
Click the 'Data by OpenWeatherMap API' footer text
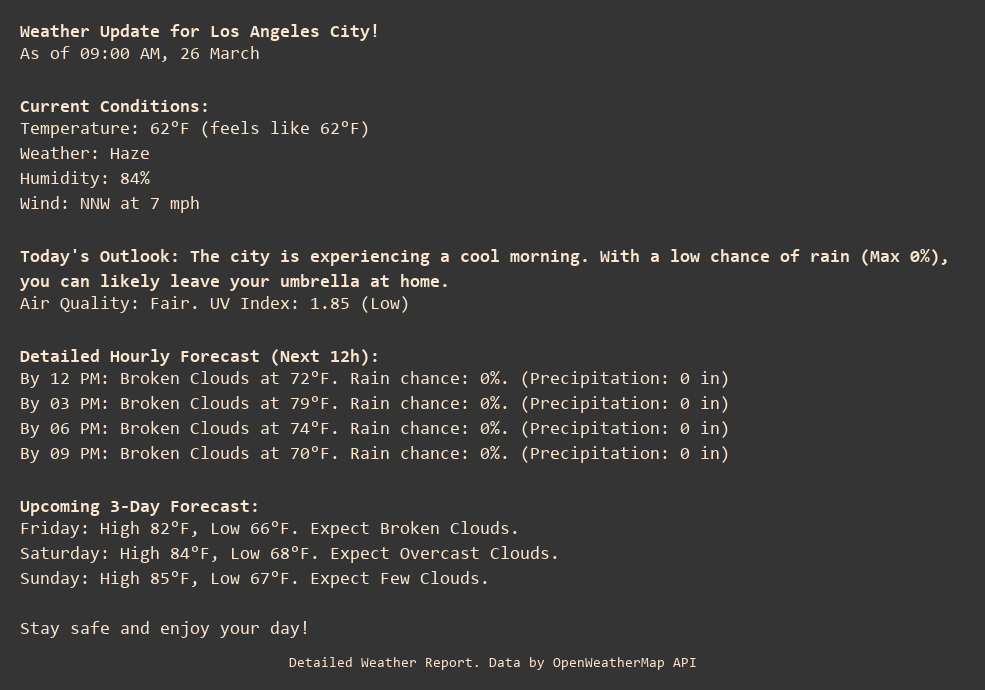[592, 662]
